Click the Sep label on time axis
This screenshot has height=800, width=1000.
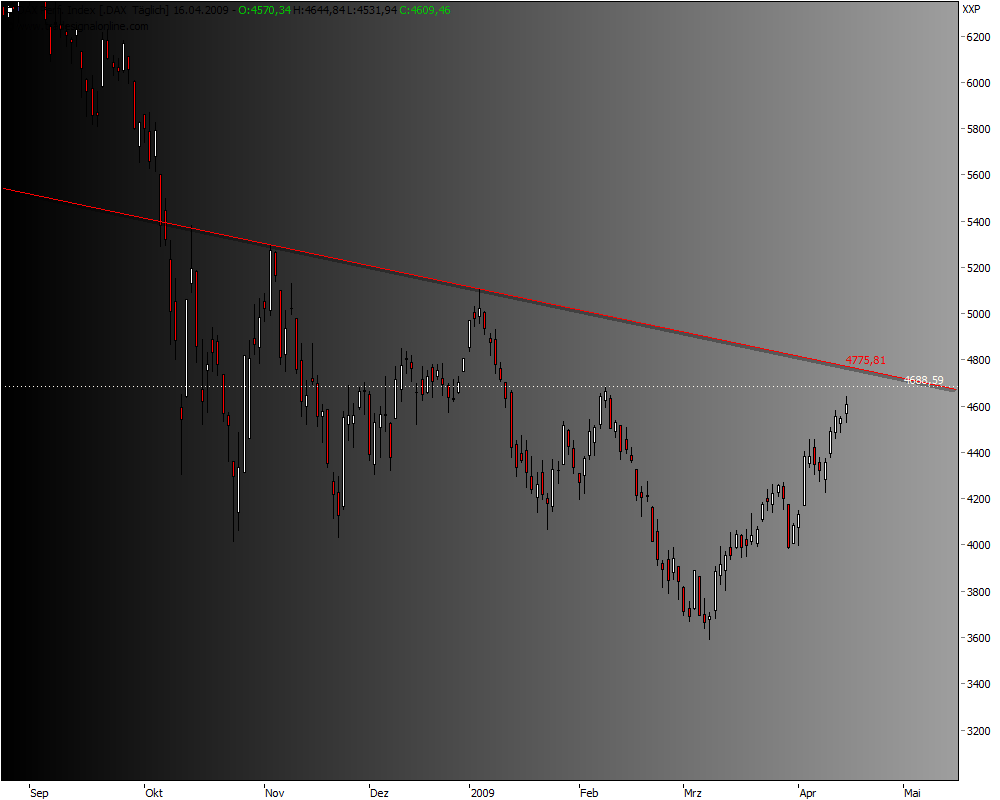tap(38, 792)
